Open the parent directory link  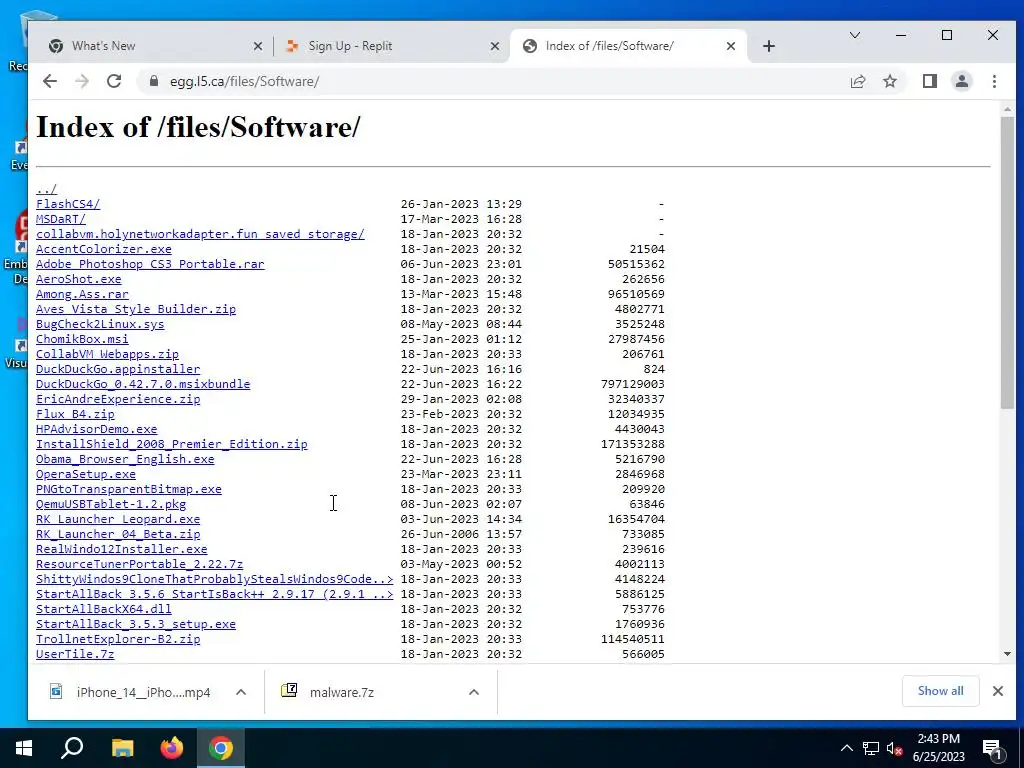[x=46, y=189]
